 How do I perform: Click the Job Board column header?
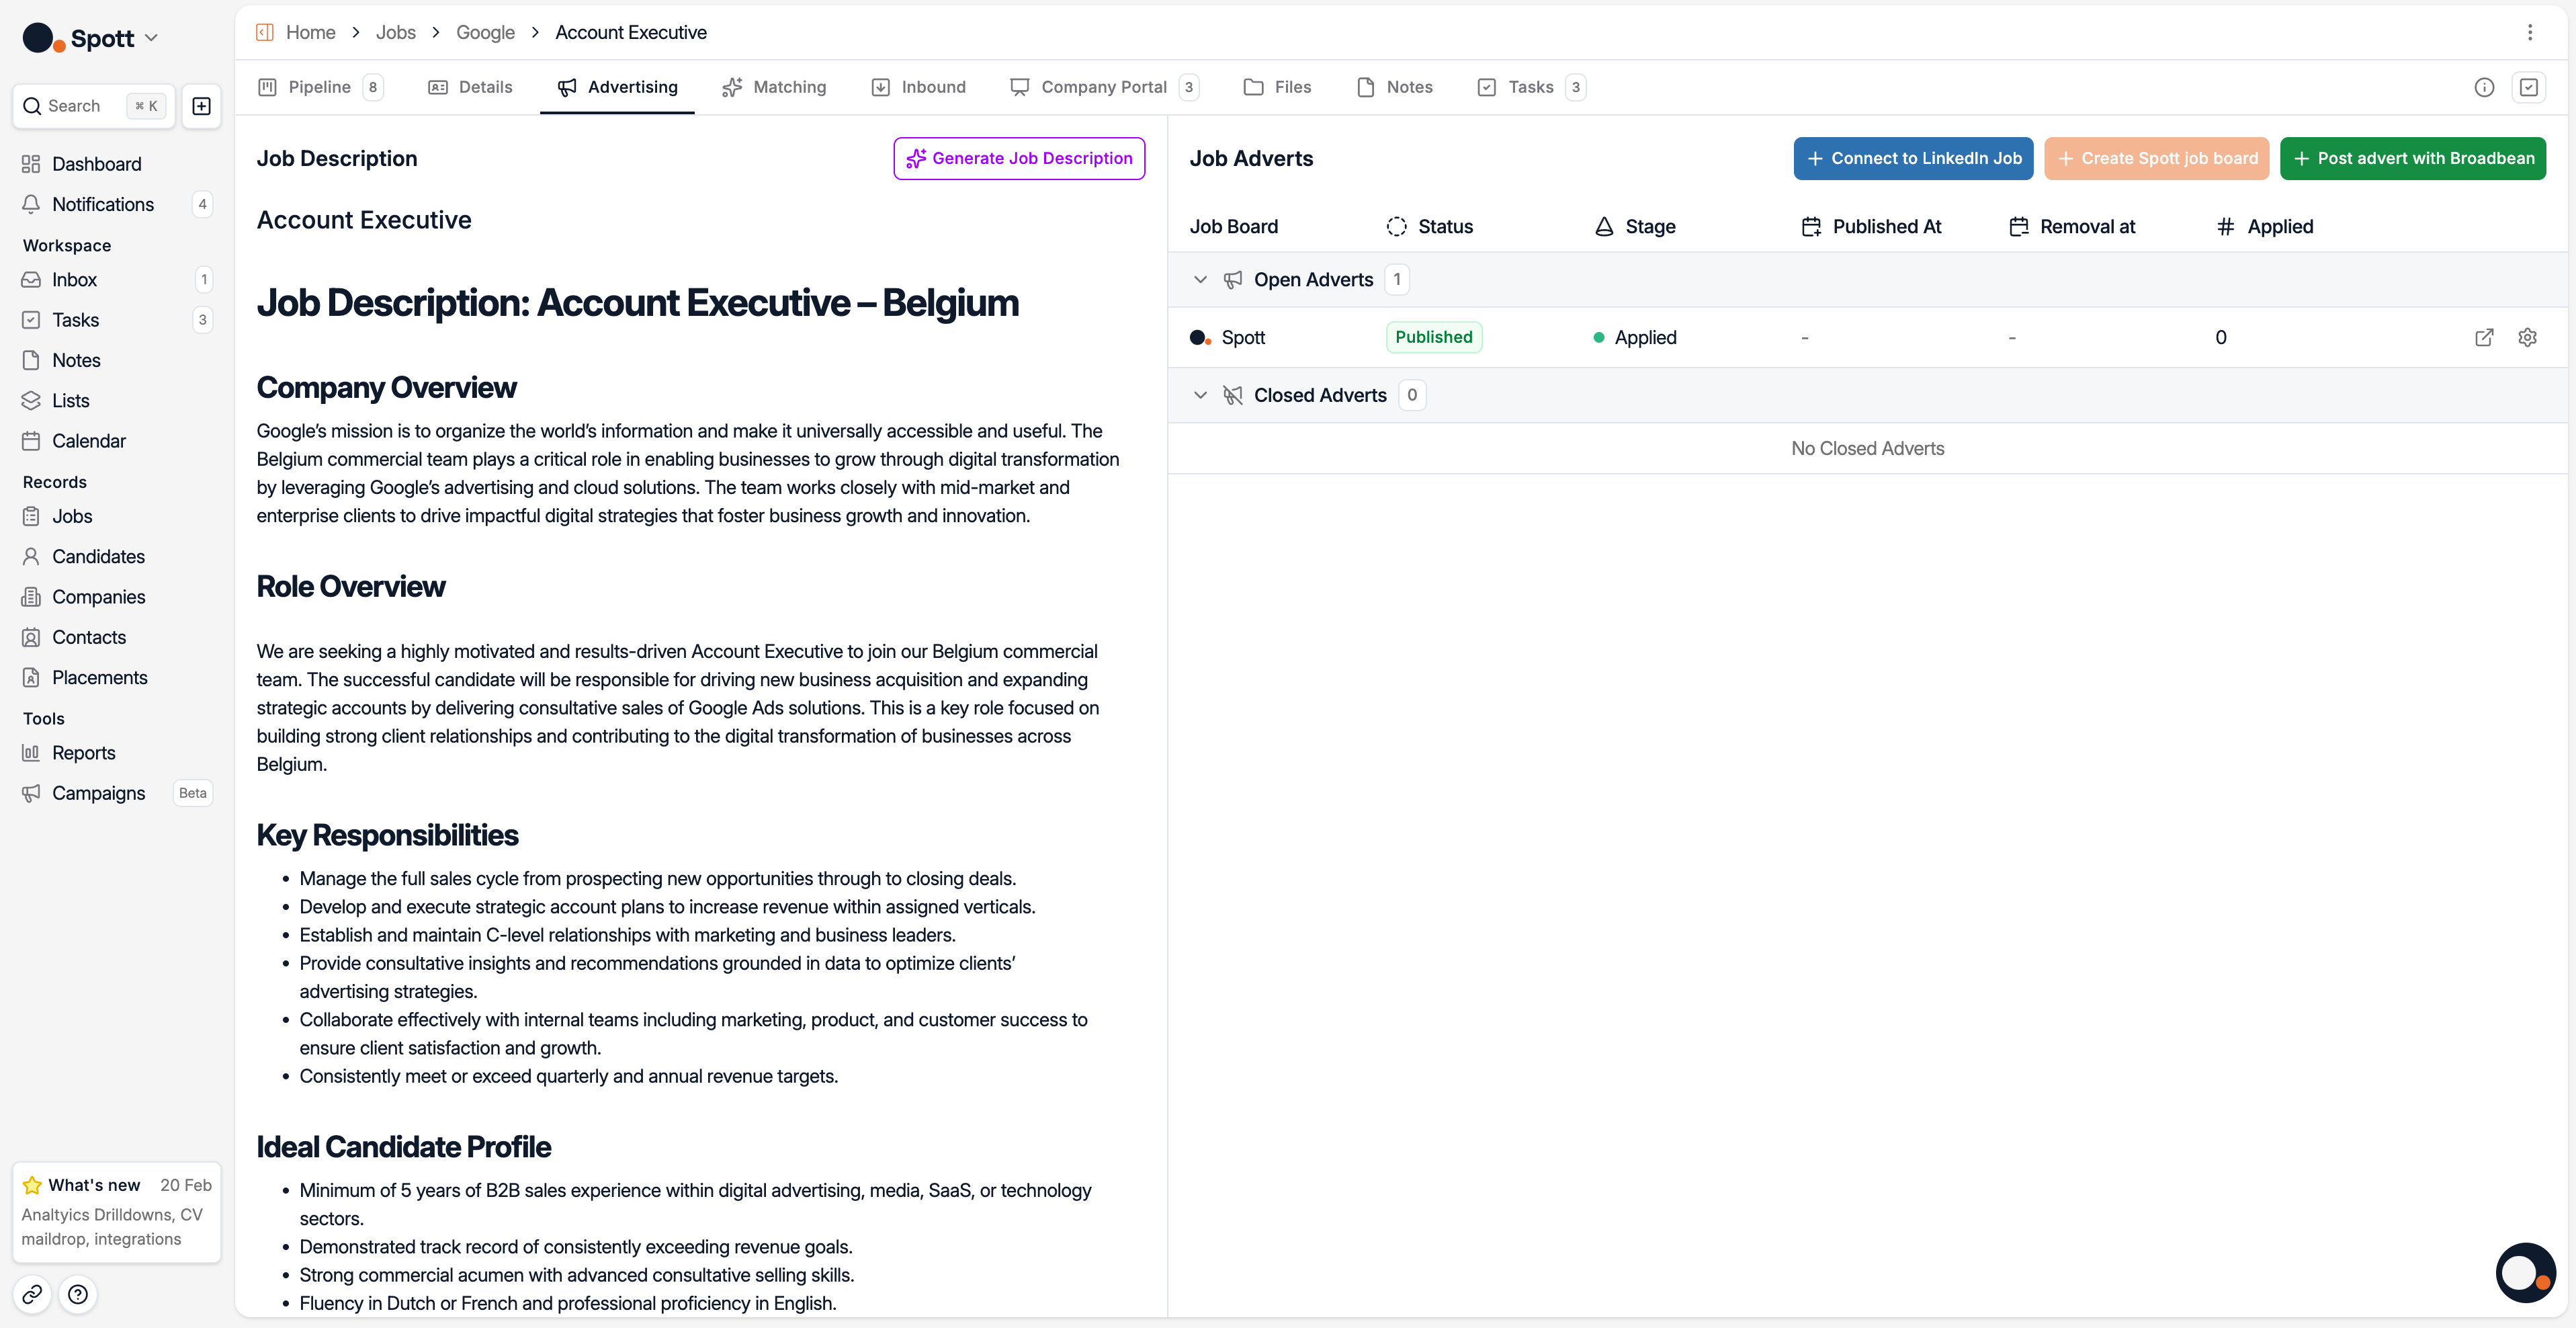tap(1234, 227)
